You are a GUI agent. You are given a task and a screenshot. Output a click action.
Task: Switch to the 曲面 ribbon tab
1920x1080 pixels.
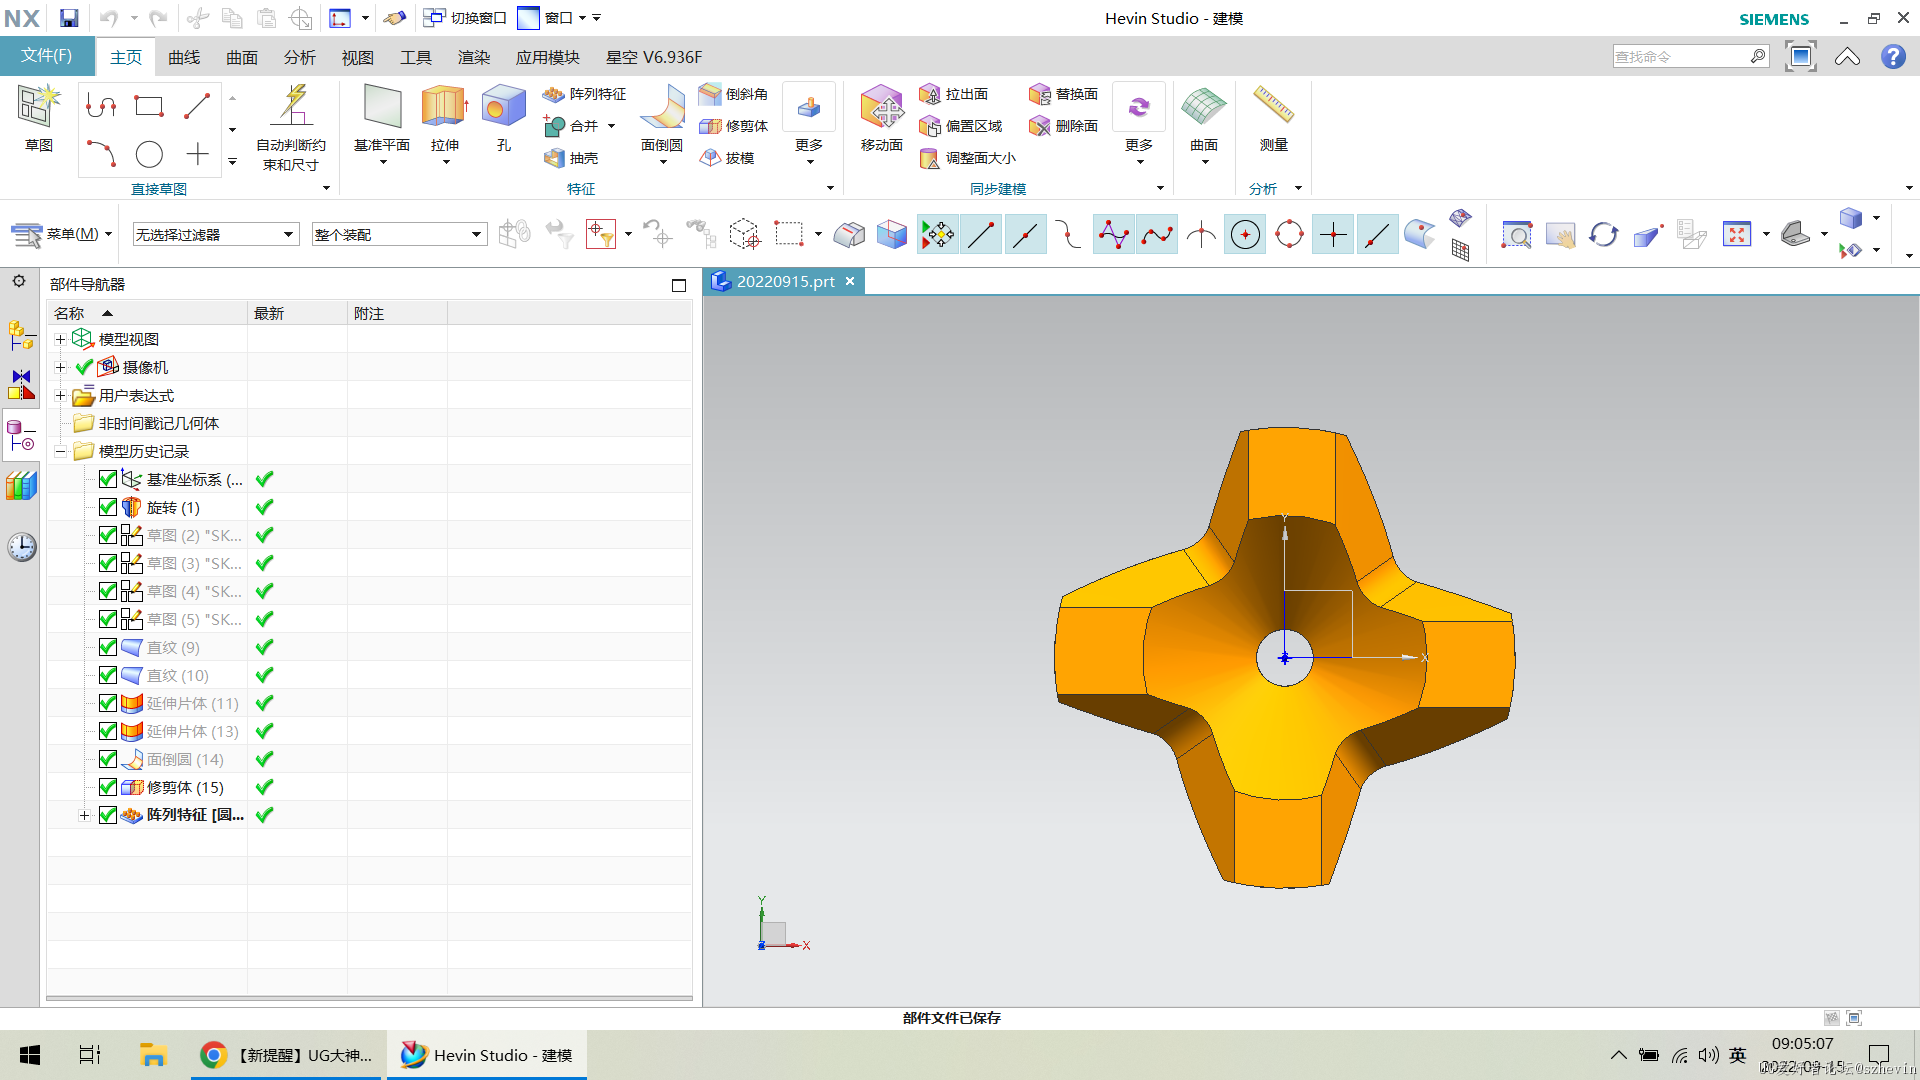(x=242, y=57)
